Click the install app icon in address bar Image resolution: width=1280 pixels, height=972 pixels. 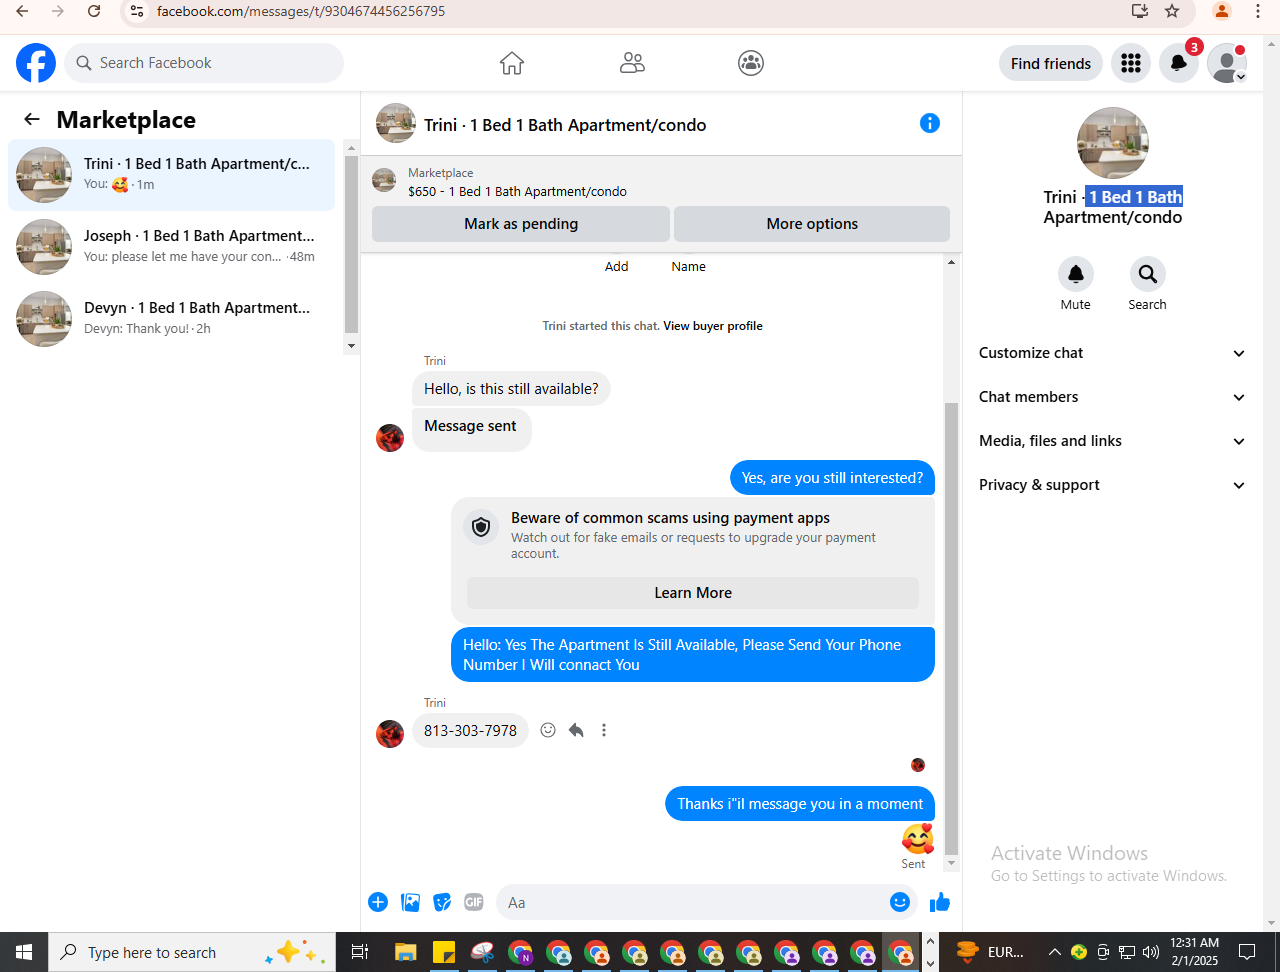pyautogui.click(x=1139, y=12)
